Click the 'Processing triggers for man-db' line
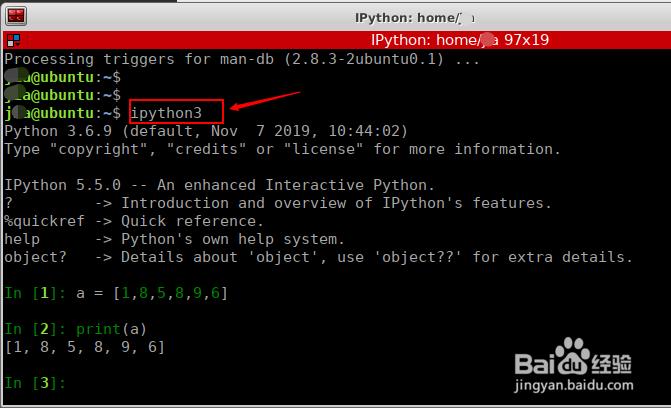The width and height of the screenshot is (671, 408). pos(242,59)
